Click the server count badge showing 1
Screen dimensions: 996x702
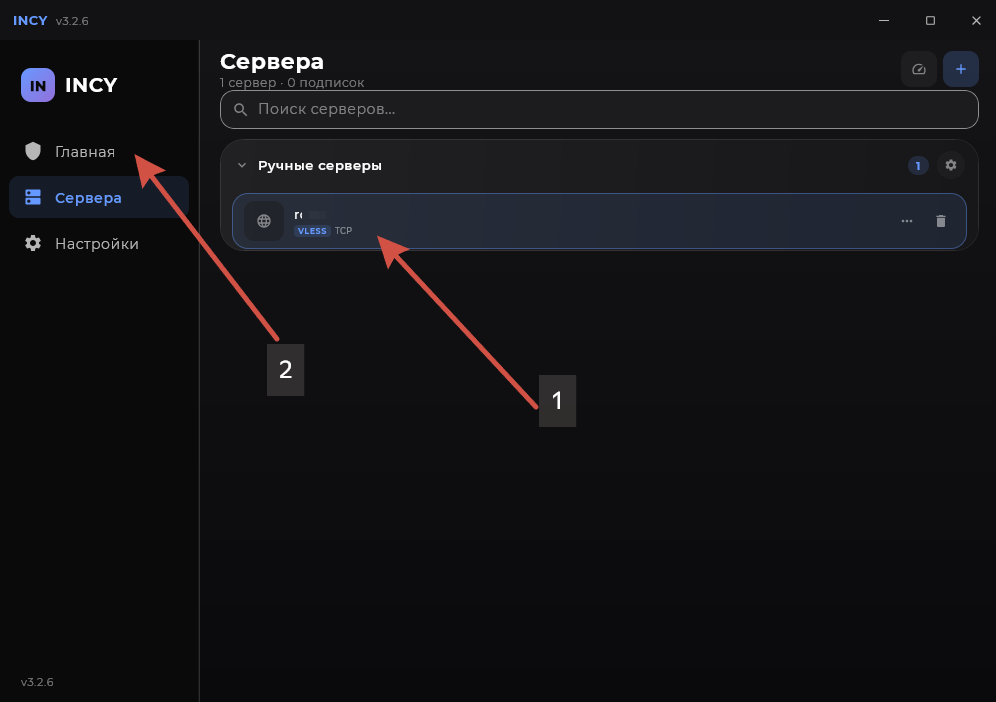point(917,166)
